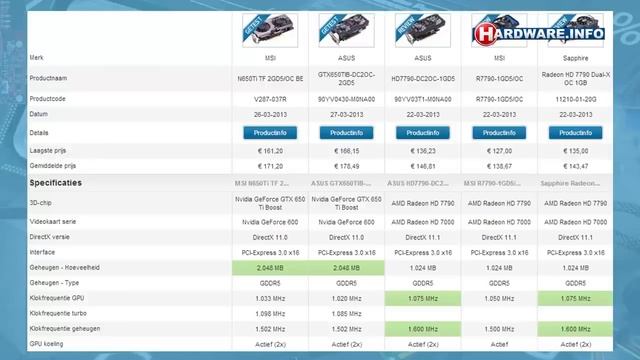Click column header ASUS GTX650TIB-...
Viewport: 640px width, 360px height.
tap(341, 184)
